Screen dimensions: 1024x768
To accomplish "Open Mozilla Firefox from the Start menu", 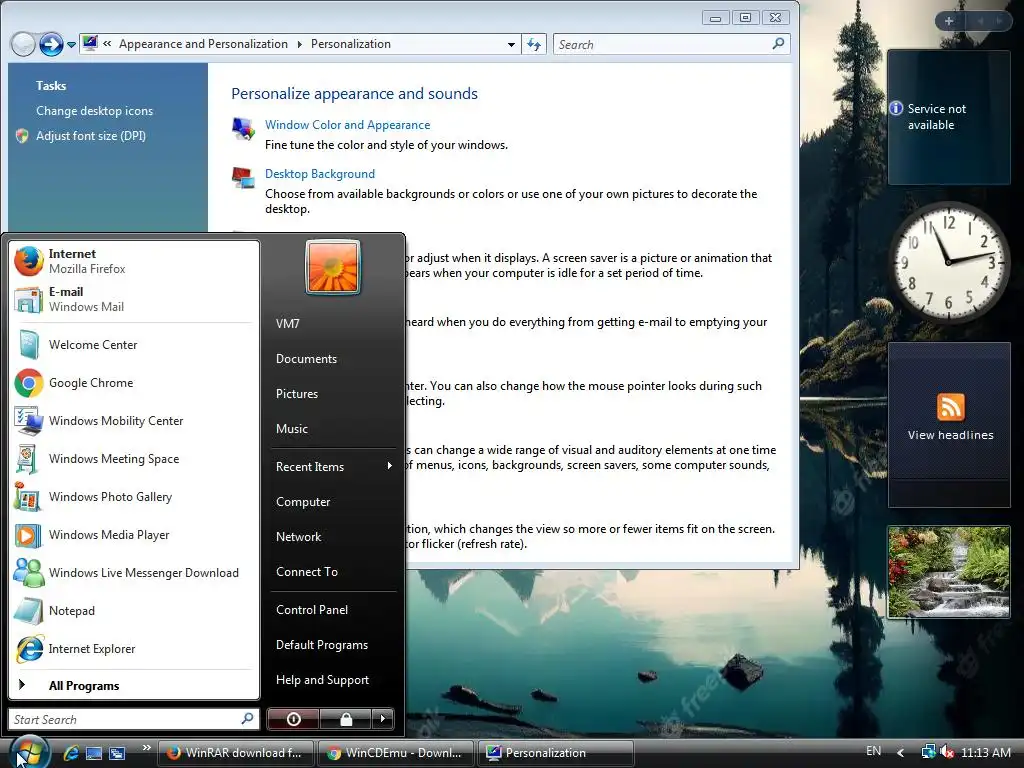I will [x=134, y=261].
